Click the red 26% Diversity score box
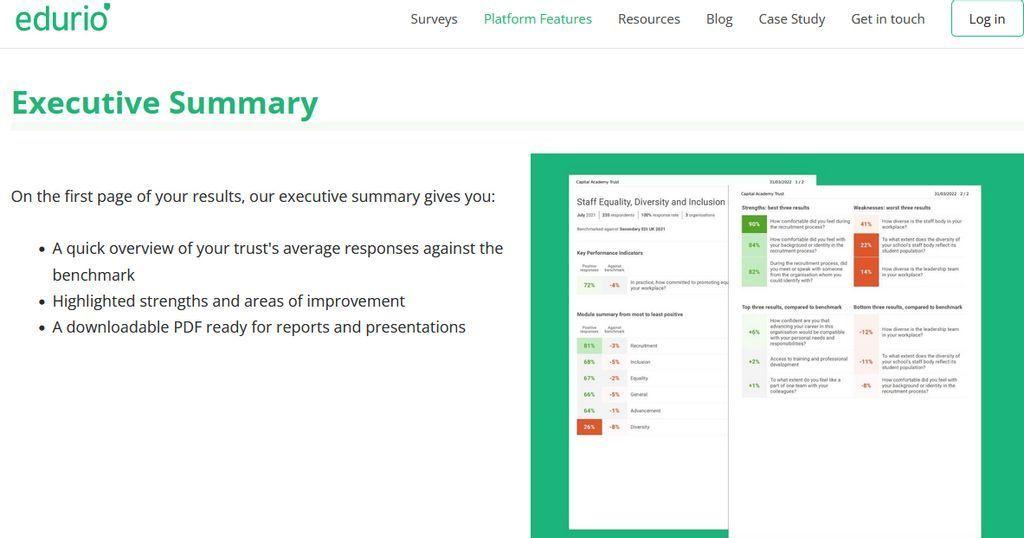The width and height of the screenshot is (1024, 538). pos(589,427)
